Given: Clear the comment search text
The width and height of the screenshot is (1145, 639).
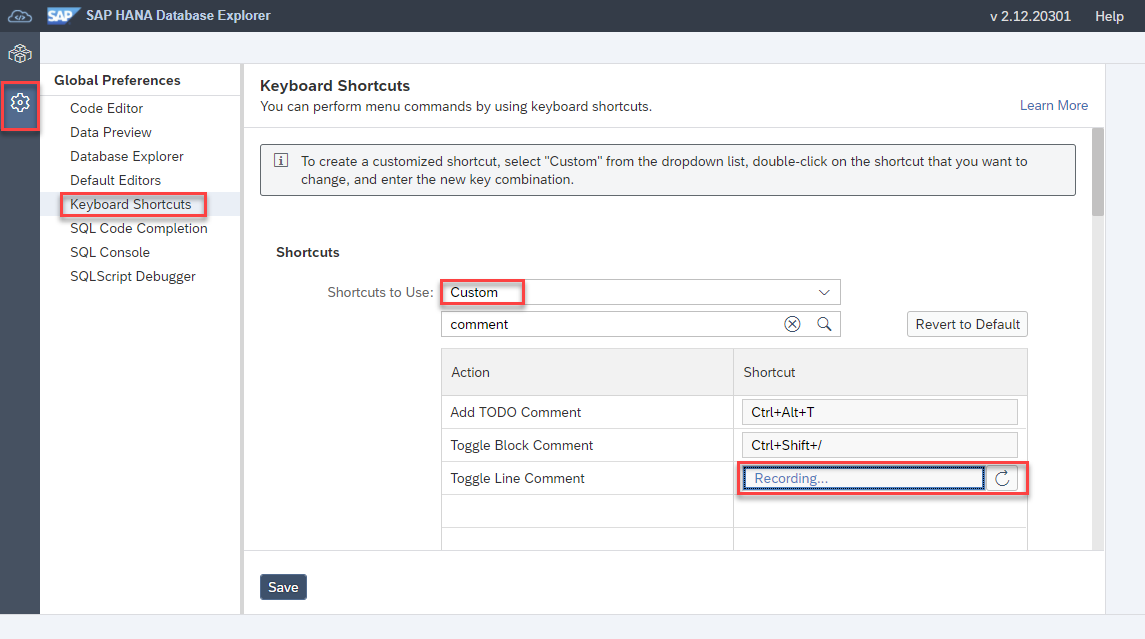Looking at the screenshot, I should [792, 324].
